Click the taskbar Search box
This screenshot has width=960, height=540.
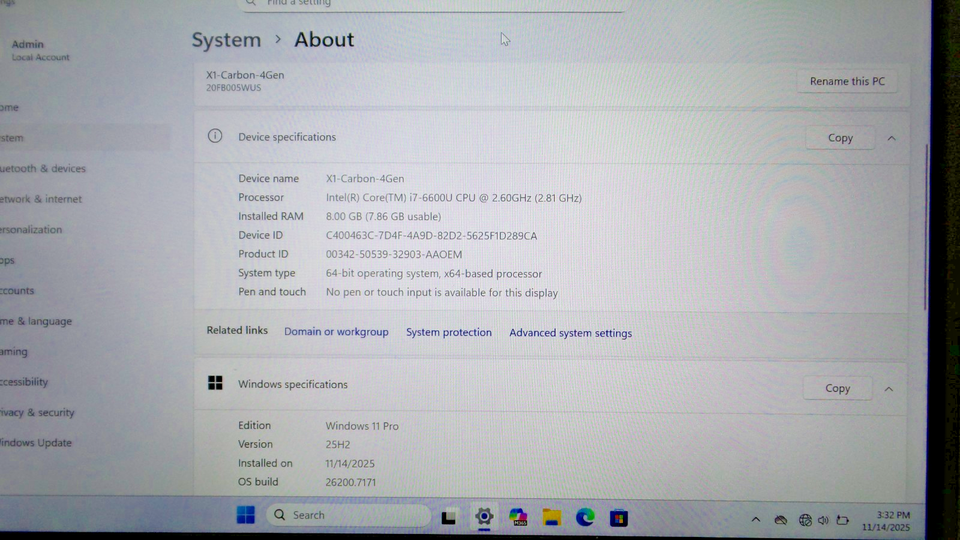350,515
